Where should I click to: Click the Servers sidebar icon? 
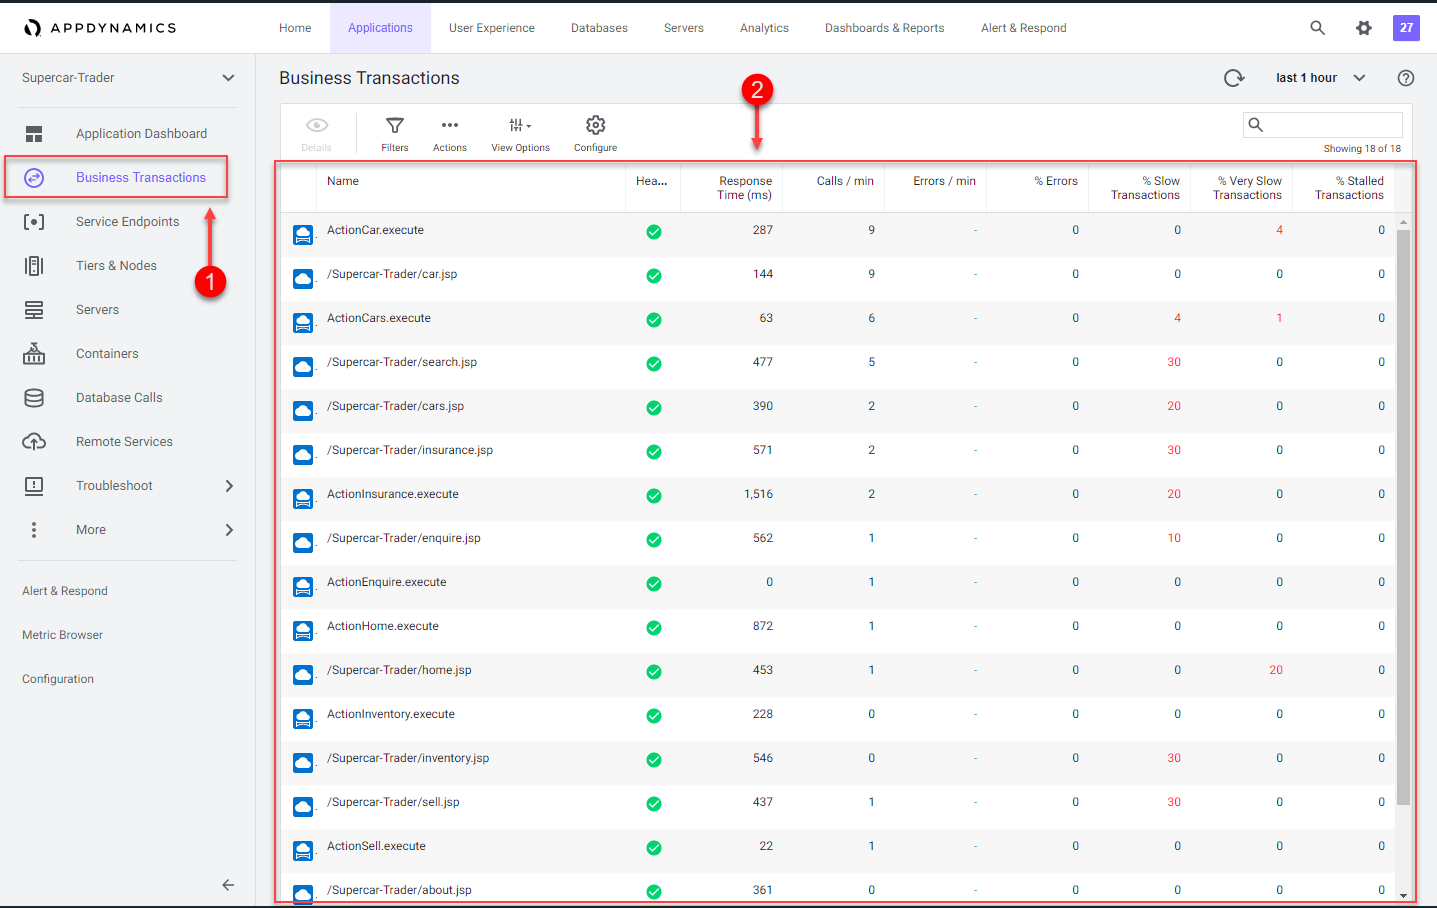click(x=34, y=310)
